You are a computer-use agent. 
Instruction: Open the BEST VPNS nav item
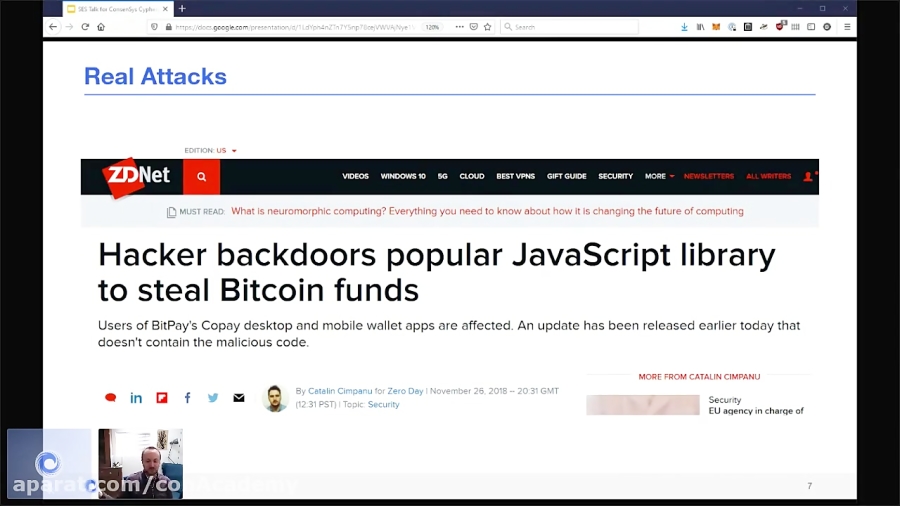(x=515, y=176)
